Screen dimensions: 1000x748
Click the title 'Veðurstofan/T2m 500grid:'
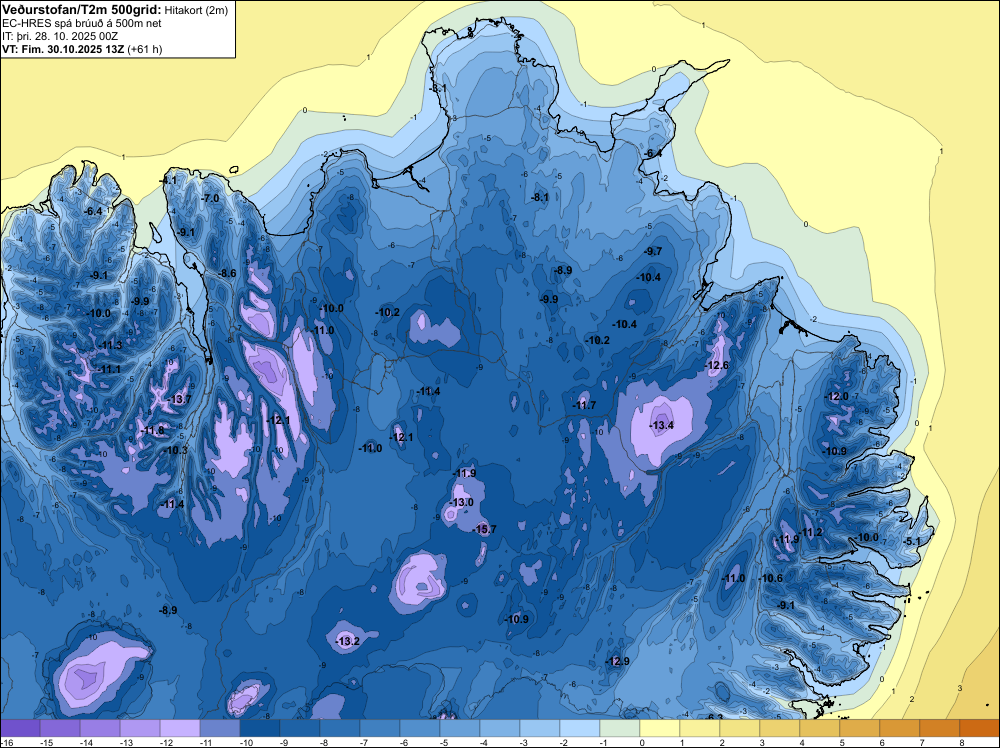[x=82, y=10]
